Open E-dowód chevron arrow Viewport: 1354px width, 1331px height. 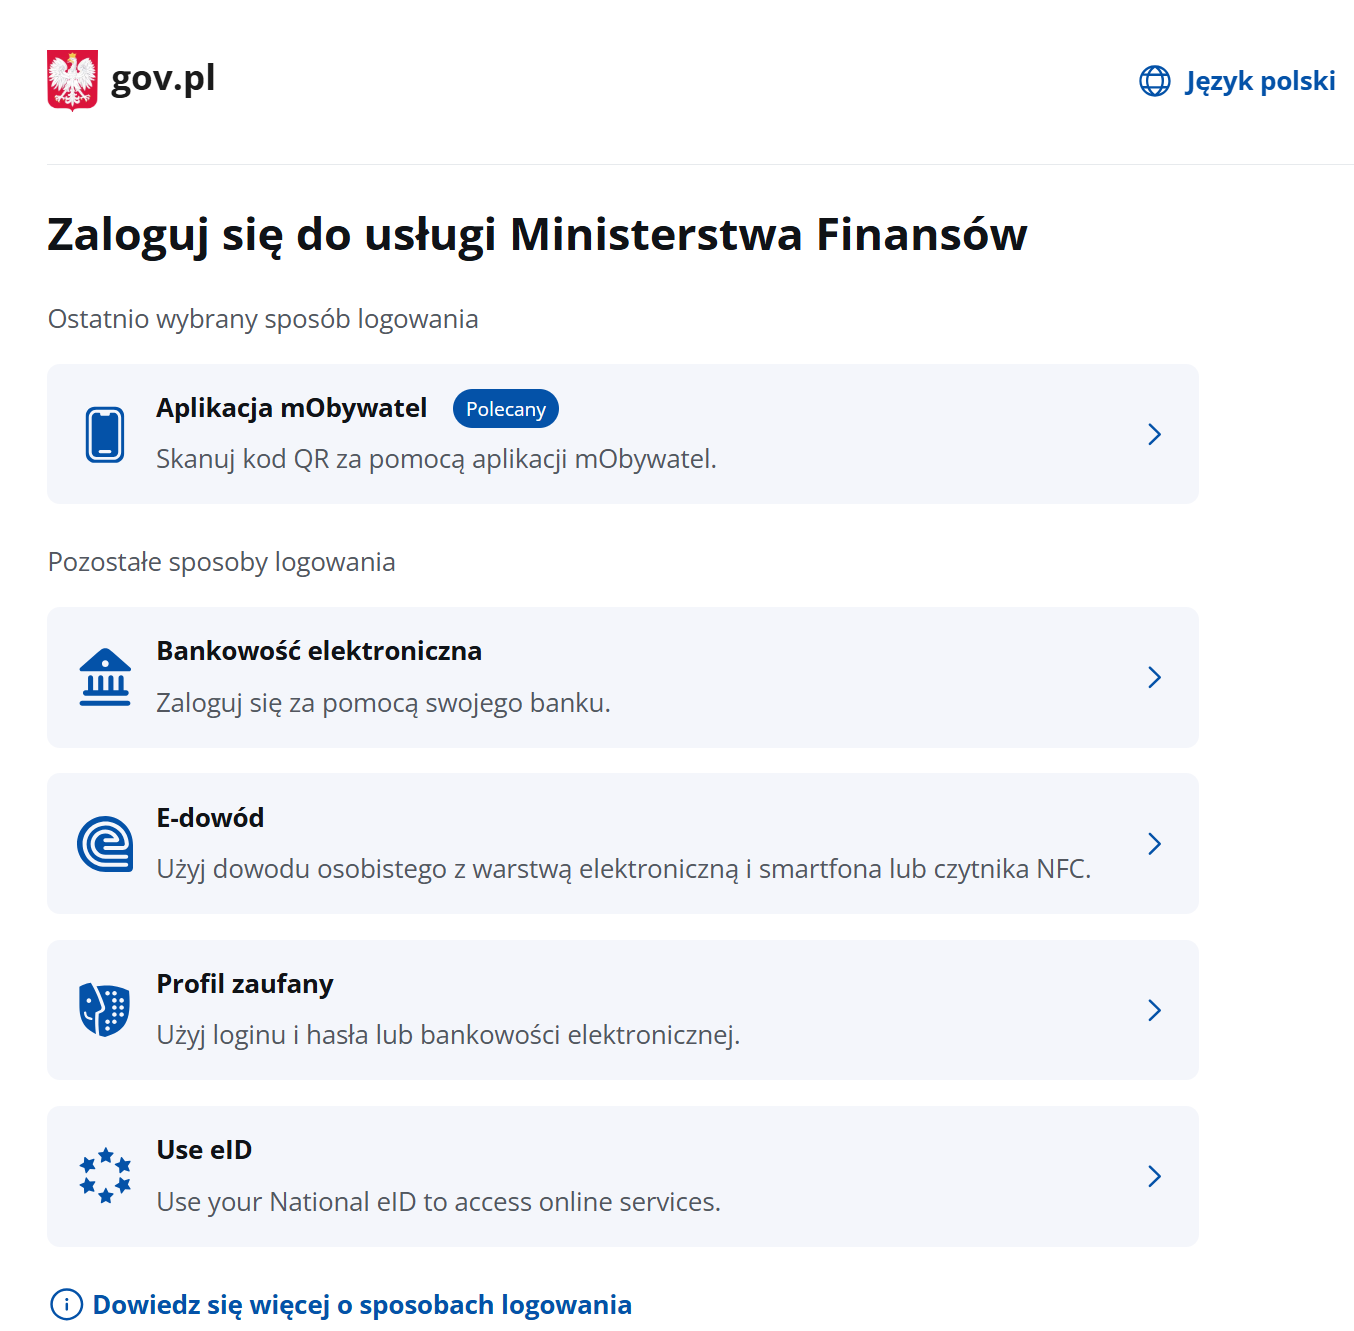click(x=1155, y=844)
